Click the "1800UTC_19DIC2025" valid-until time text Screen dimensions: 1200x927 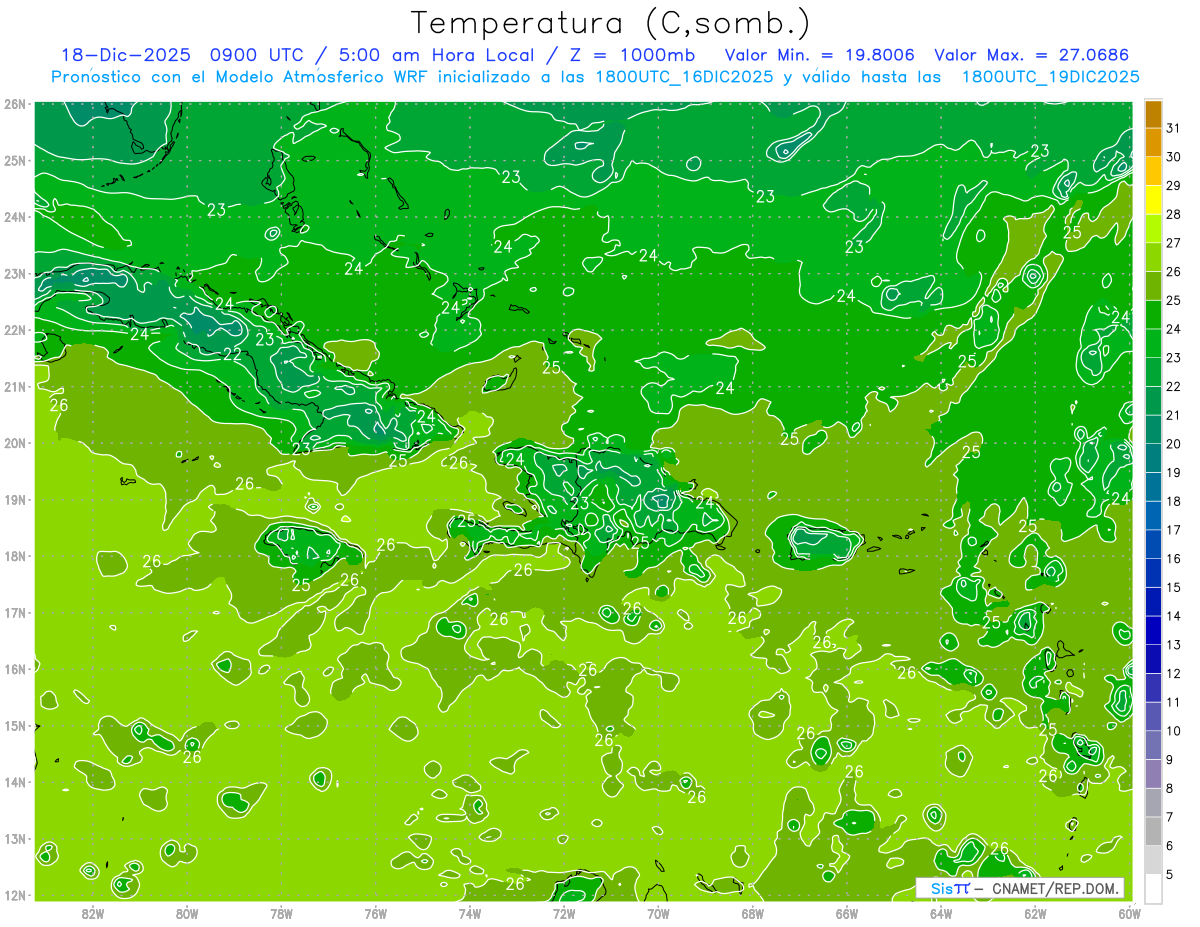pos(1050,77)
